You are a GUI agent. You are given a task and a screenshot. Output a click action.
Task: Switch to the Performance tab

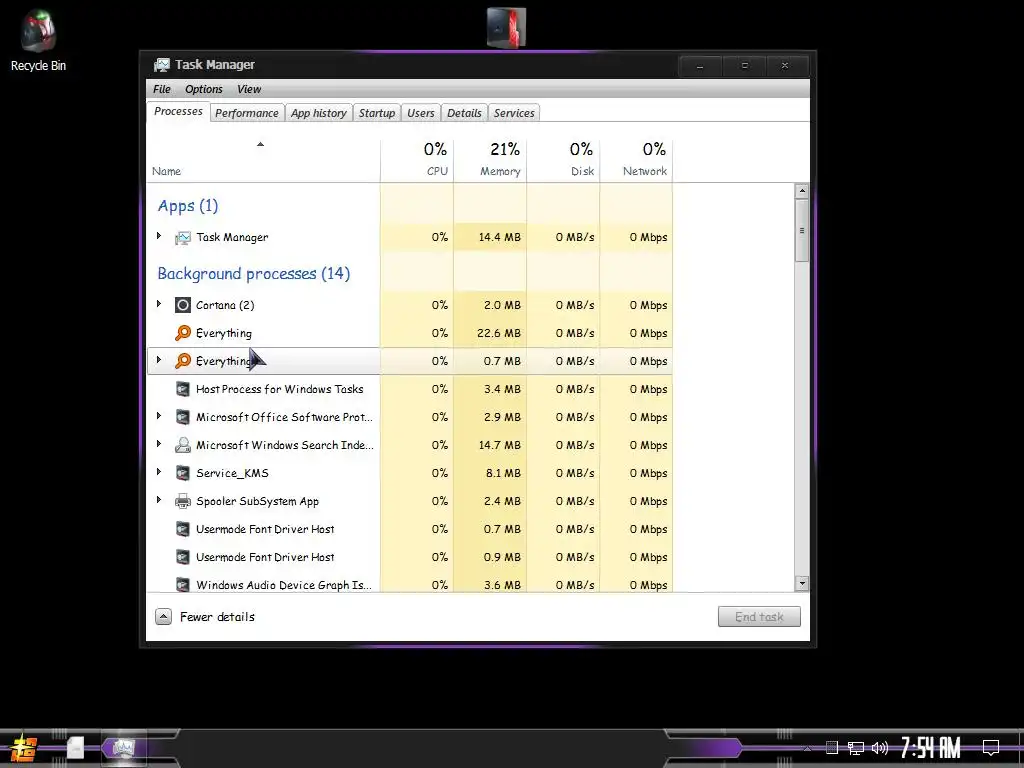(247, 113)
